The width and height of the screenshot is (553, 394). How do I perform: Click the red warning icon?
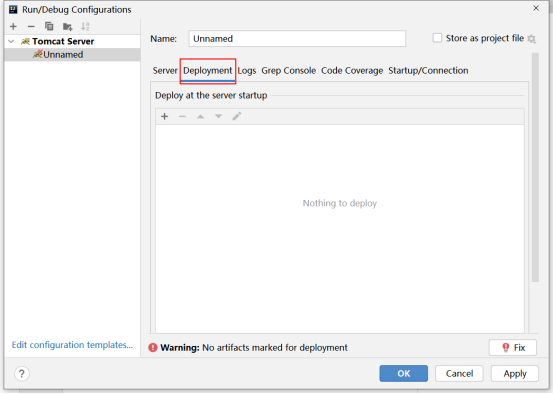tap(153, 348)
